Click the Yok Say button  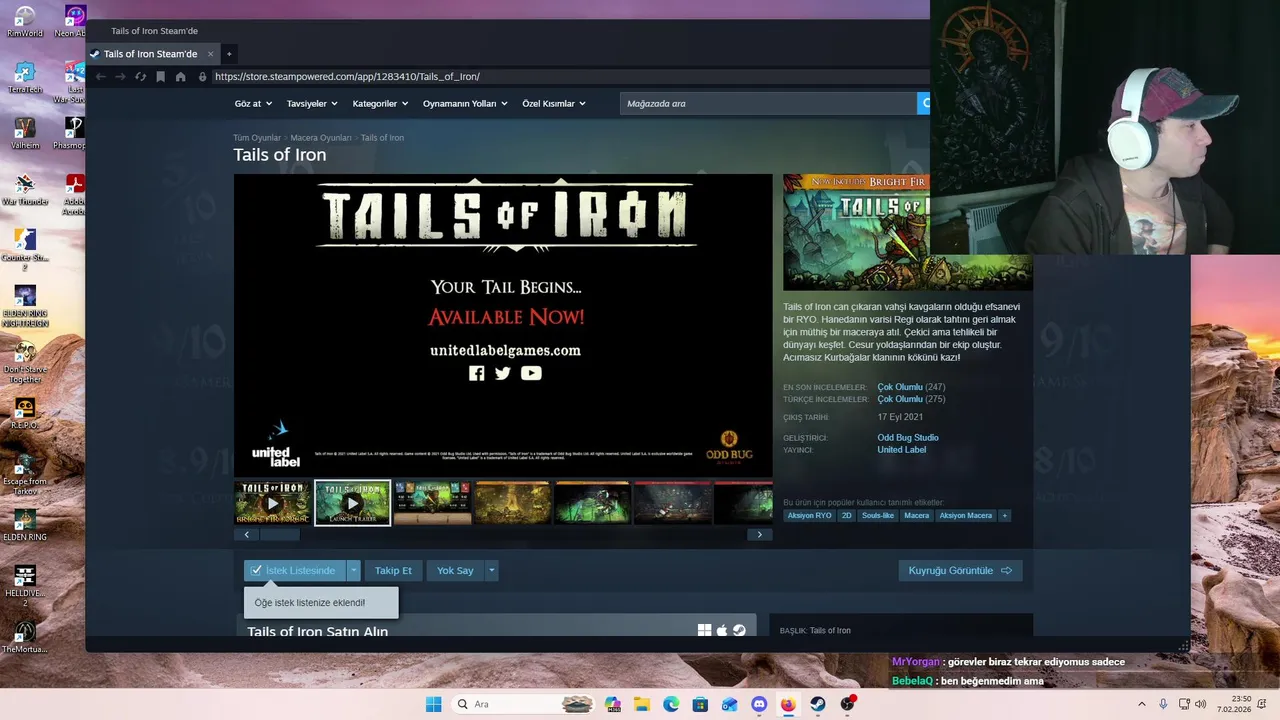455,570
